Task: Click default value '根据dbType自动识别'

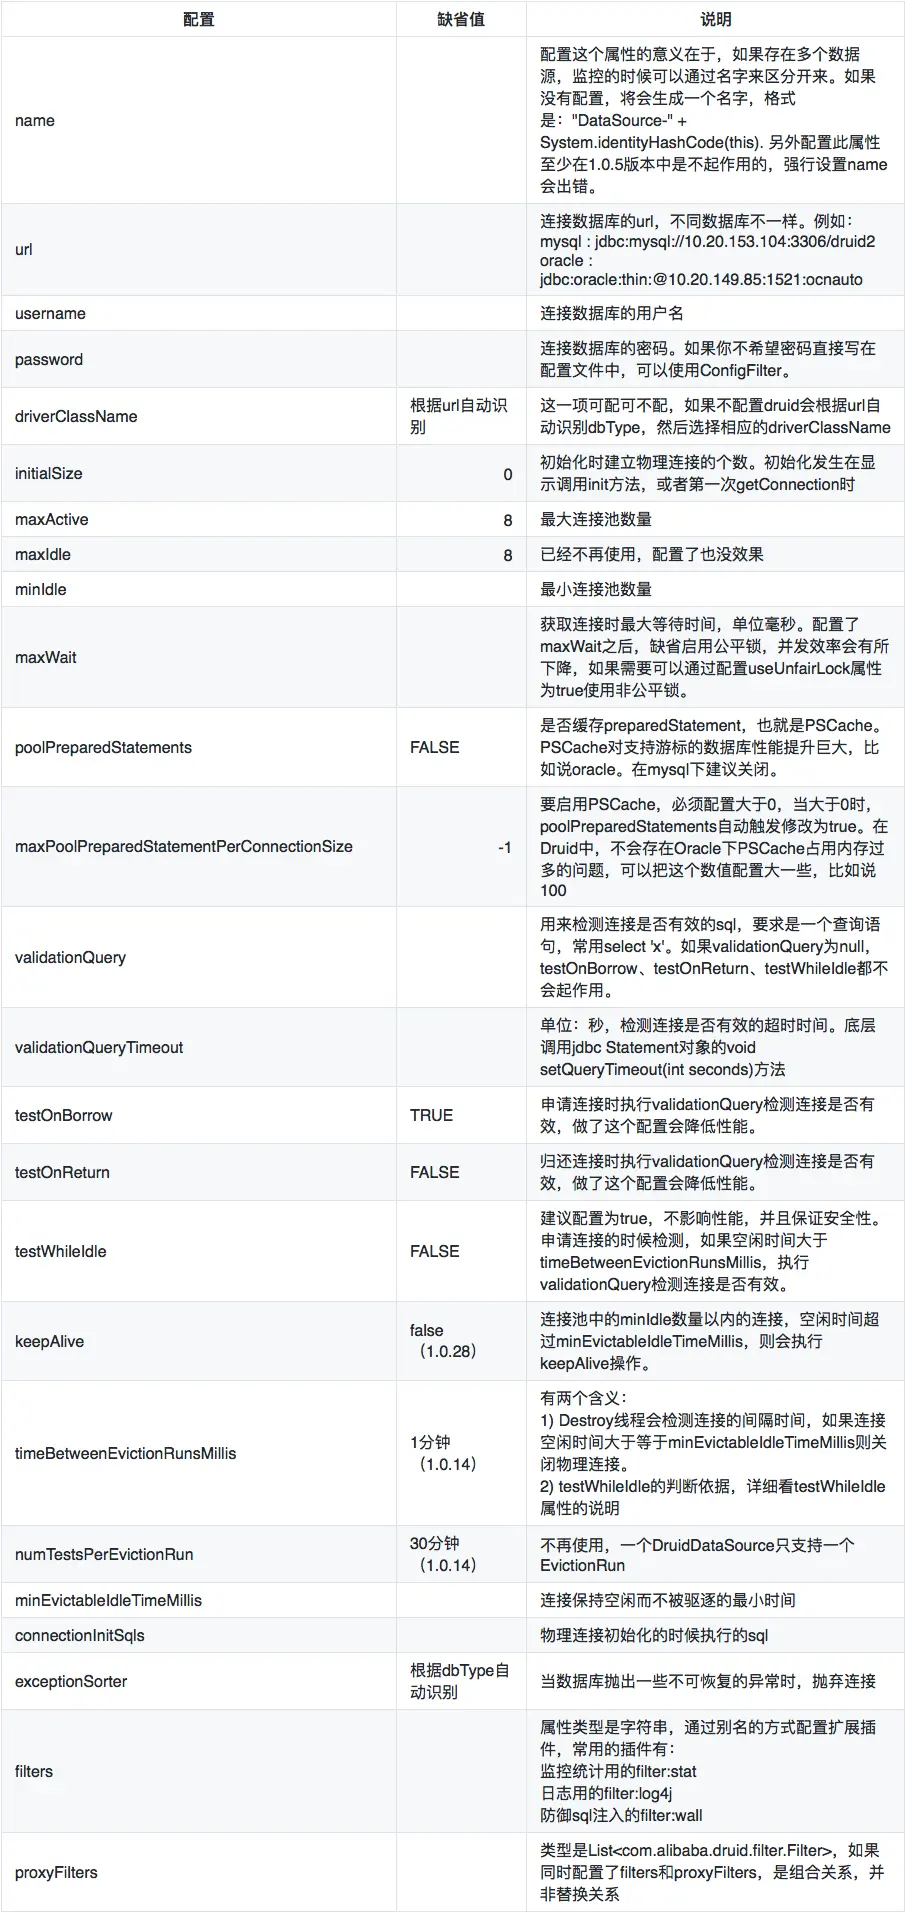Action: click(459, 1681)
